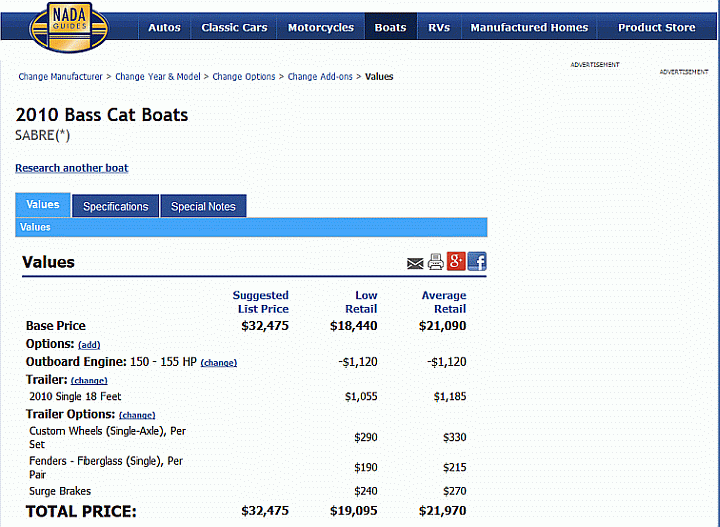The height and width of the screenshot is (527, 720).
Task: Open the RVs section
Action: coord(439,28)
